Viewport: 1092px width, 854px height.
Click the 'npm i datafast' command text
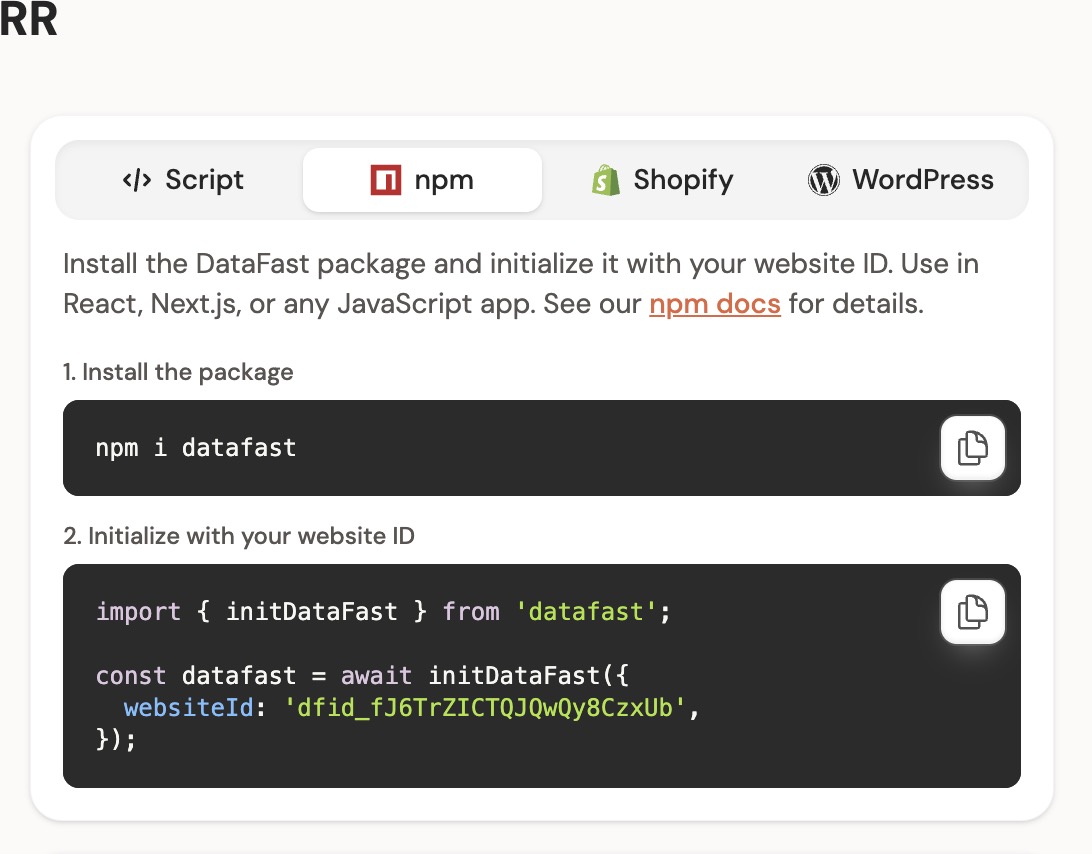click(x=196, y=448)
